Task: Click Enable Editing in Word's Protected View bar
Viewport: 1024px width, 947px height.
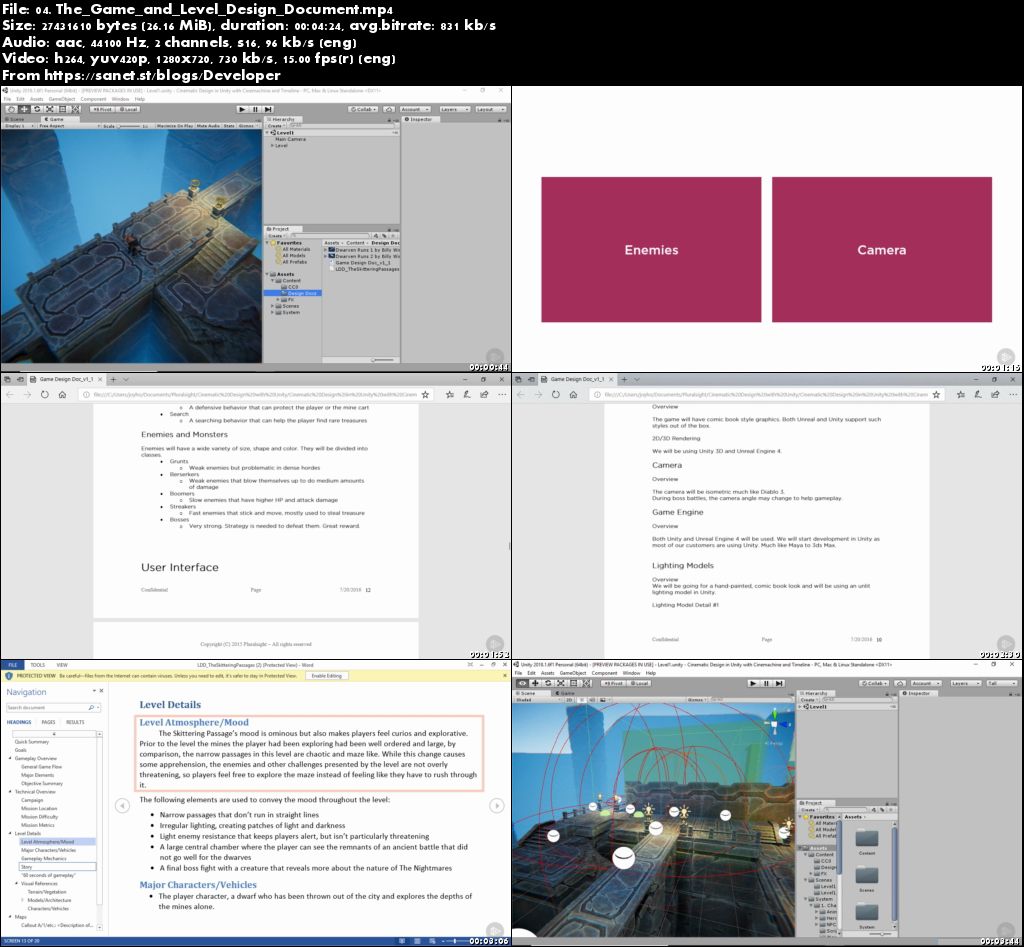Action: (327, 676)
